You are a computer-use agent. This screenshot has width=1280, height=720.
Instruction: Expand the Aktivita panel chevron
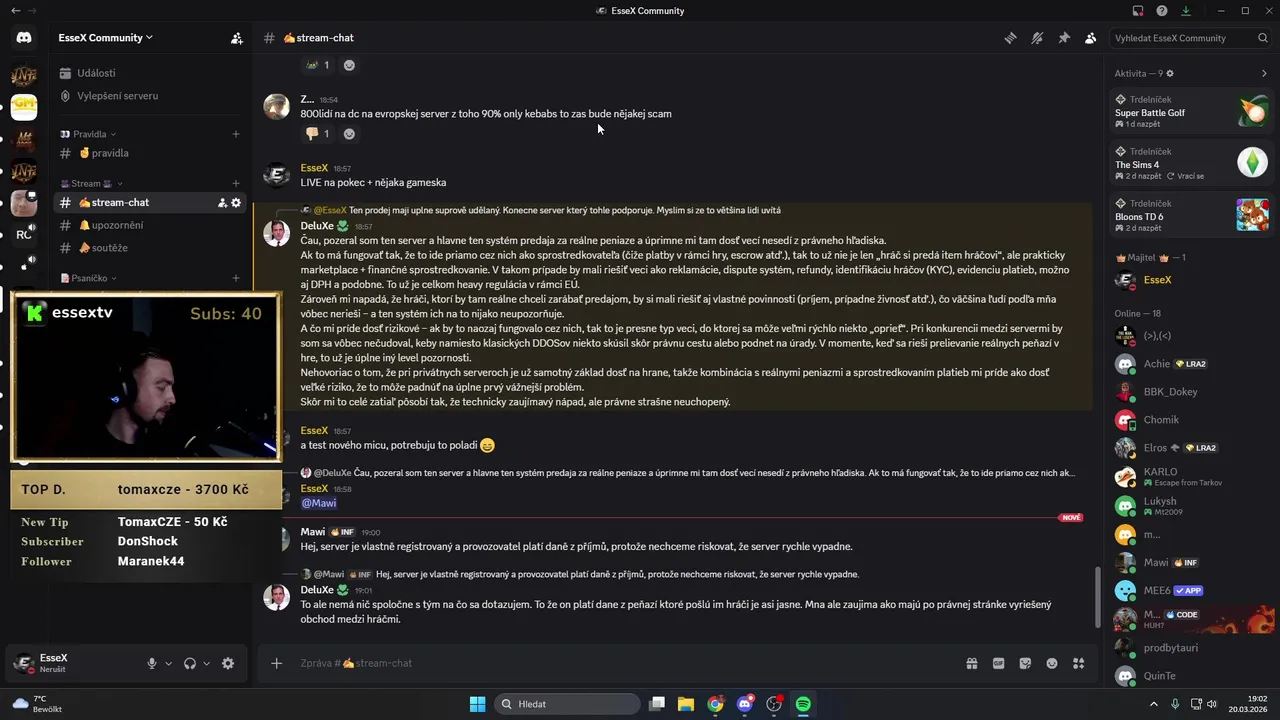click(x=1264, y=73)
